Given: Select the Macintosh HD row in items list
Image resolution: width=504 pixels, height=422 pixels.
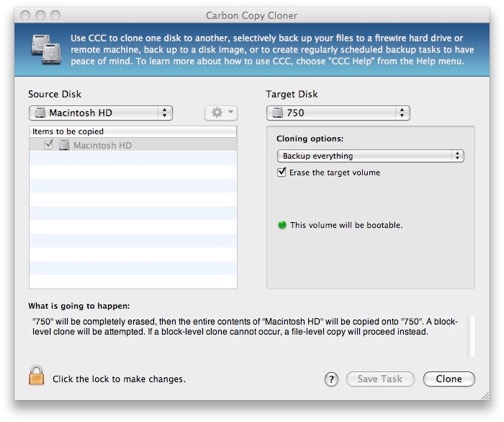Looking at the screenshot, I should [133, 145].
